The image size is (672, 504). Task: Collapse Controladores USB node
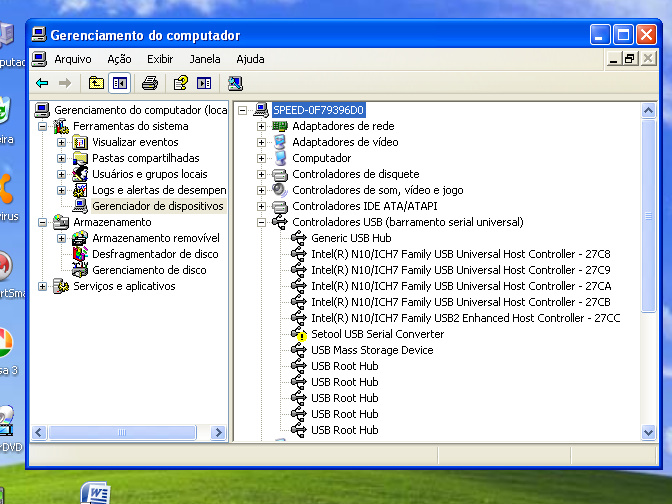click(261, 222)
